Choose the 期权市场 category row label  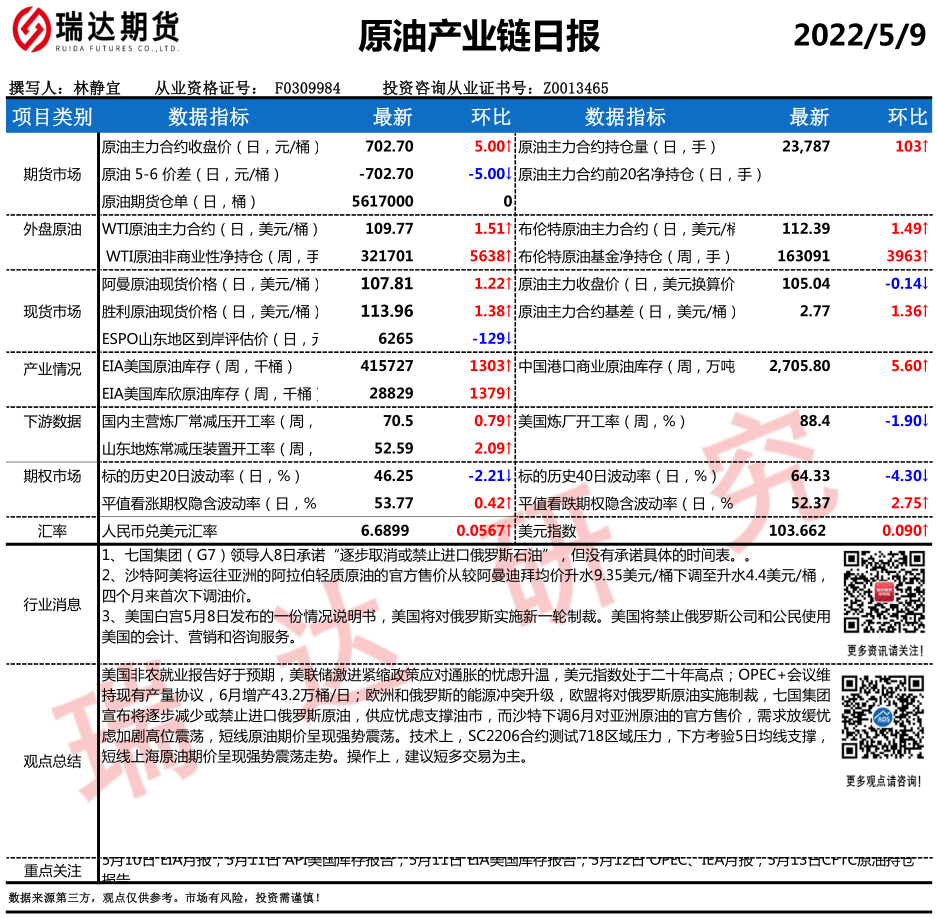pyautogui.click(x=52, y=476)
